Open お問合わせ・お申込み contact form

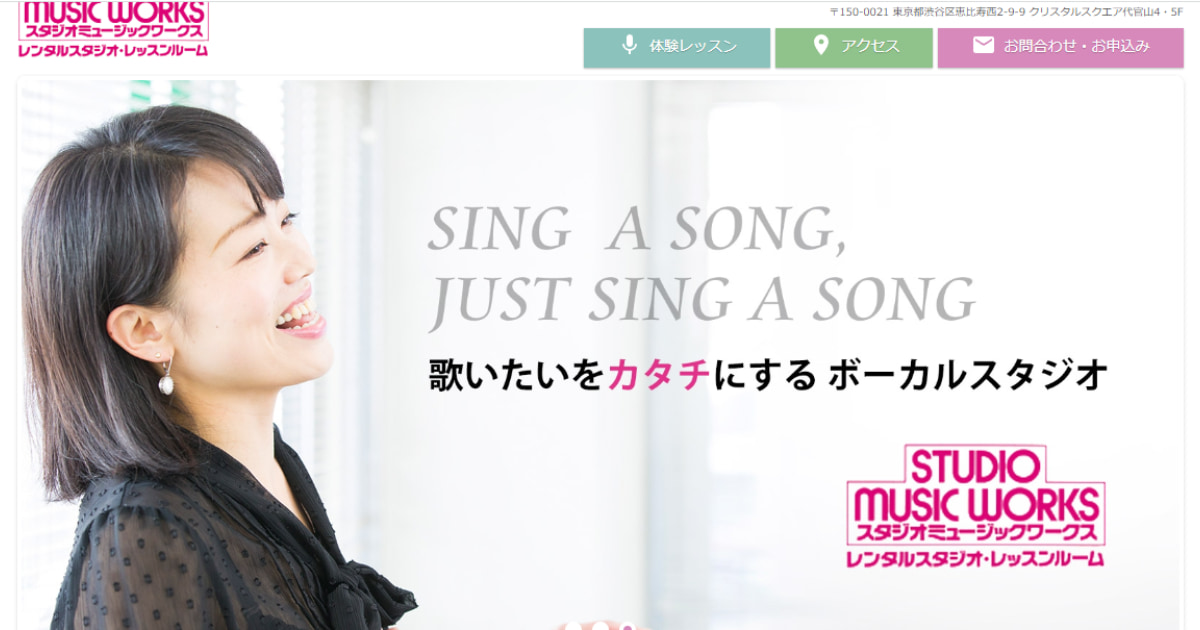tap(1060, 48)
